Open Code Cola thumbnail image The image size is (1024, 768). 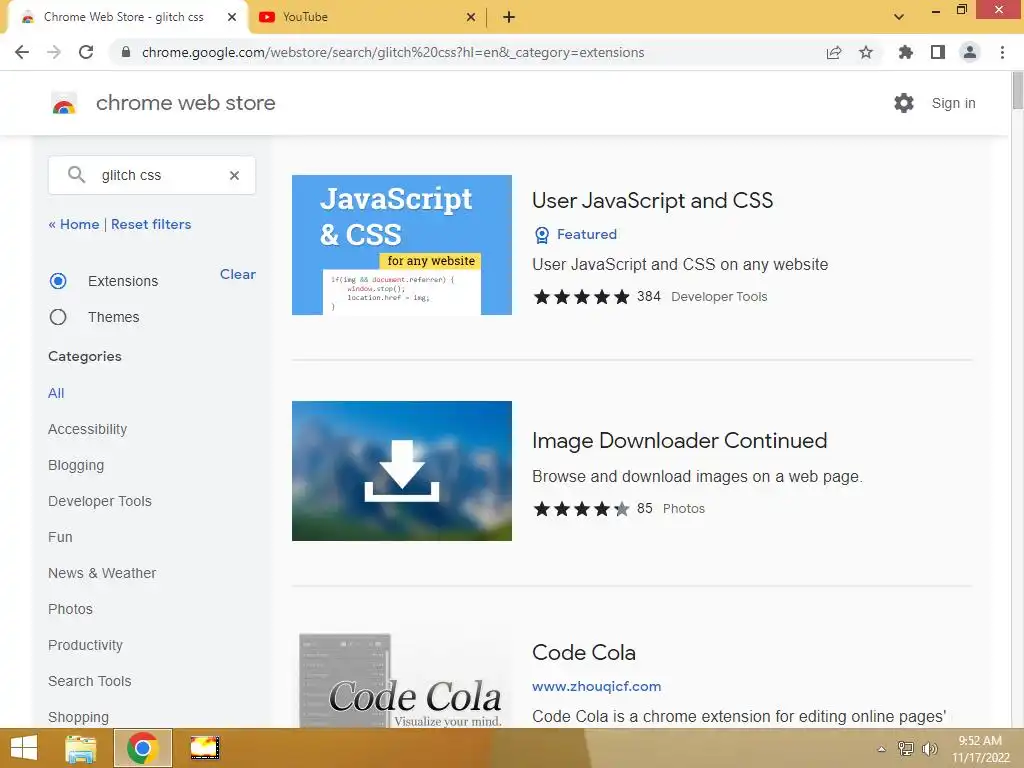402,680
